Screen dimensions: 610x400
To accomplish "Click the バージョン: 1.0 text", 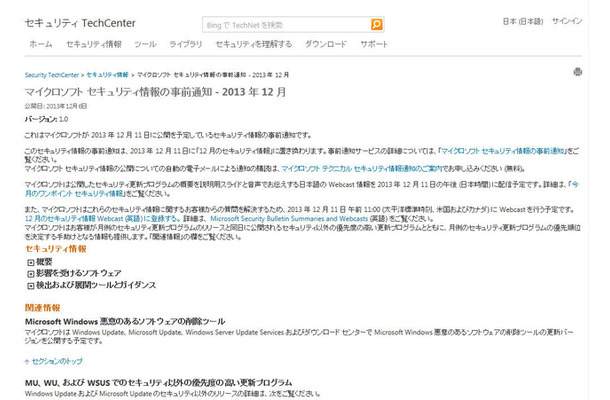I will coord(46,119).
